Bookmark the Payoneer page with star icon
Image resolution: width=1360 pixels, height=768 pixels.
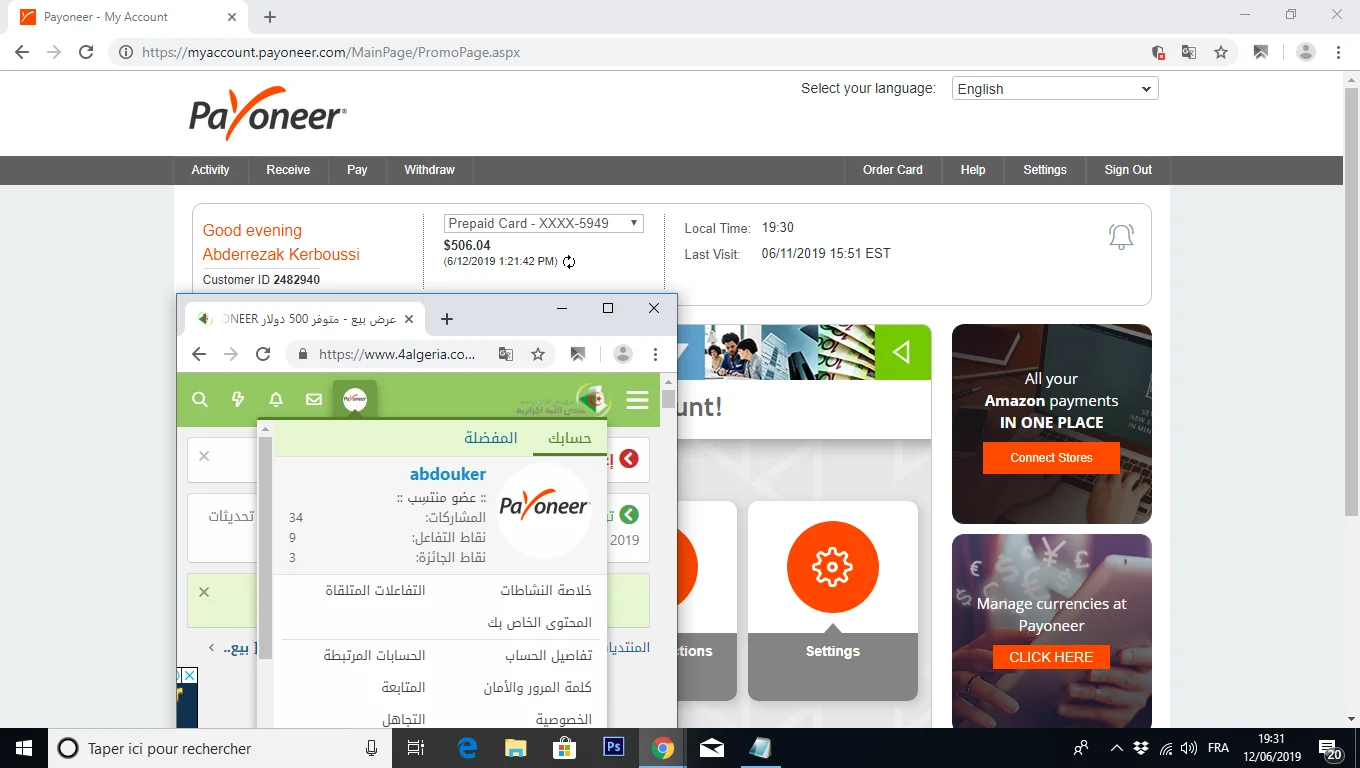1221,52
